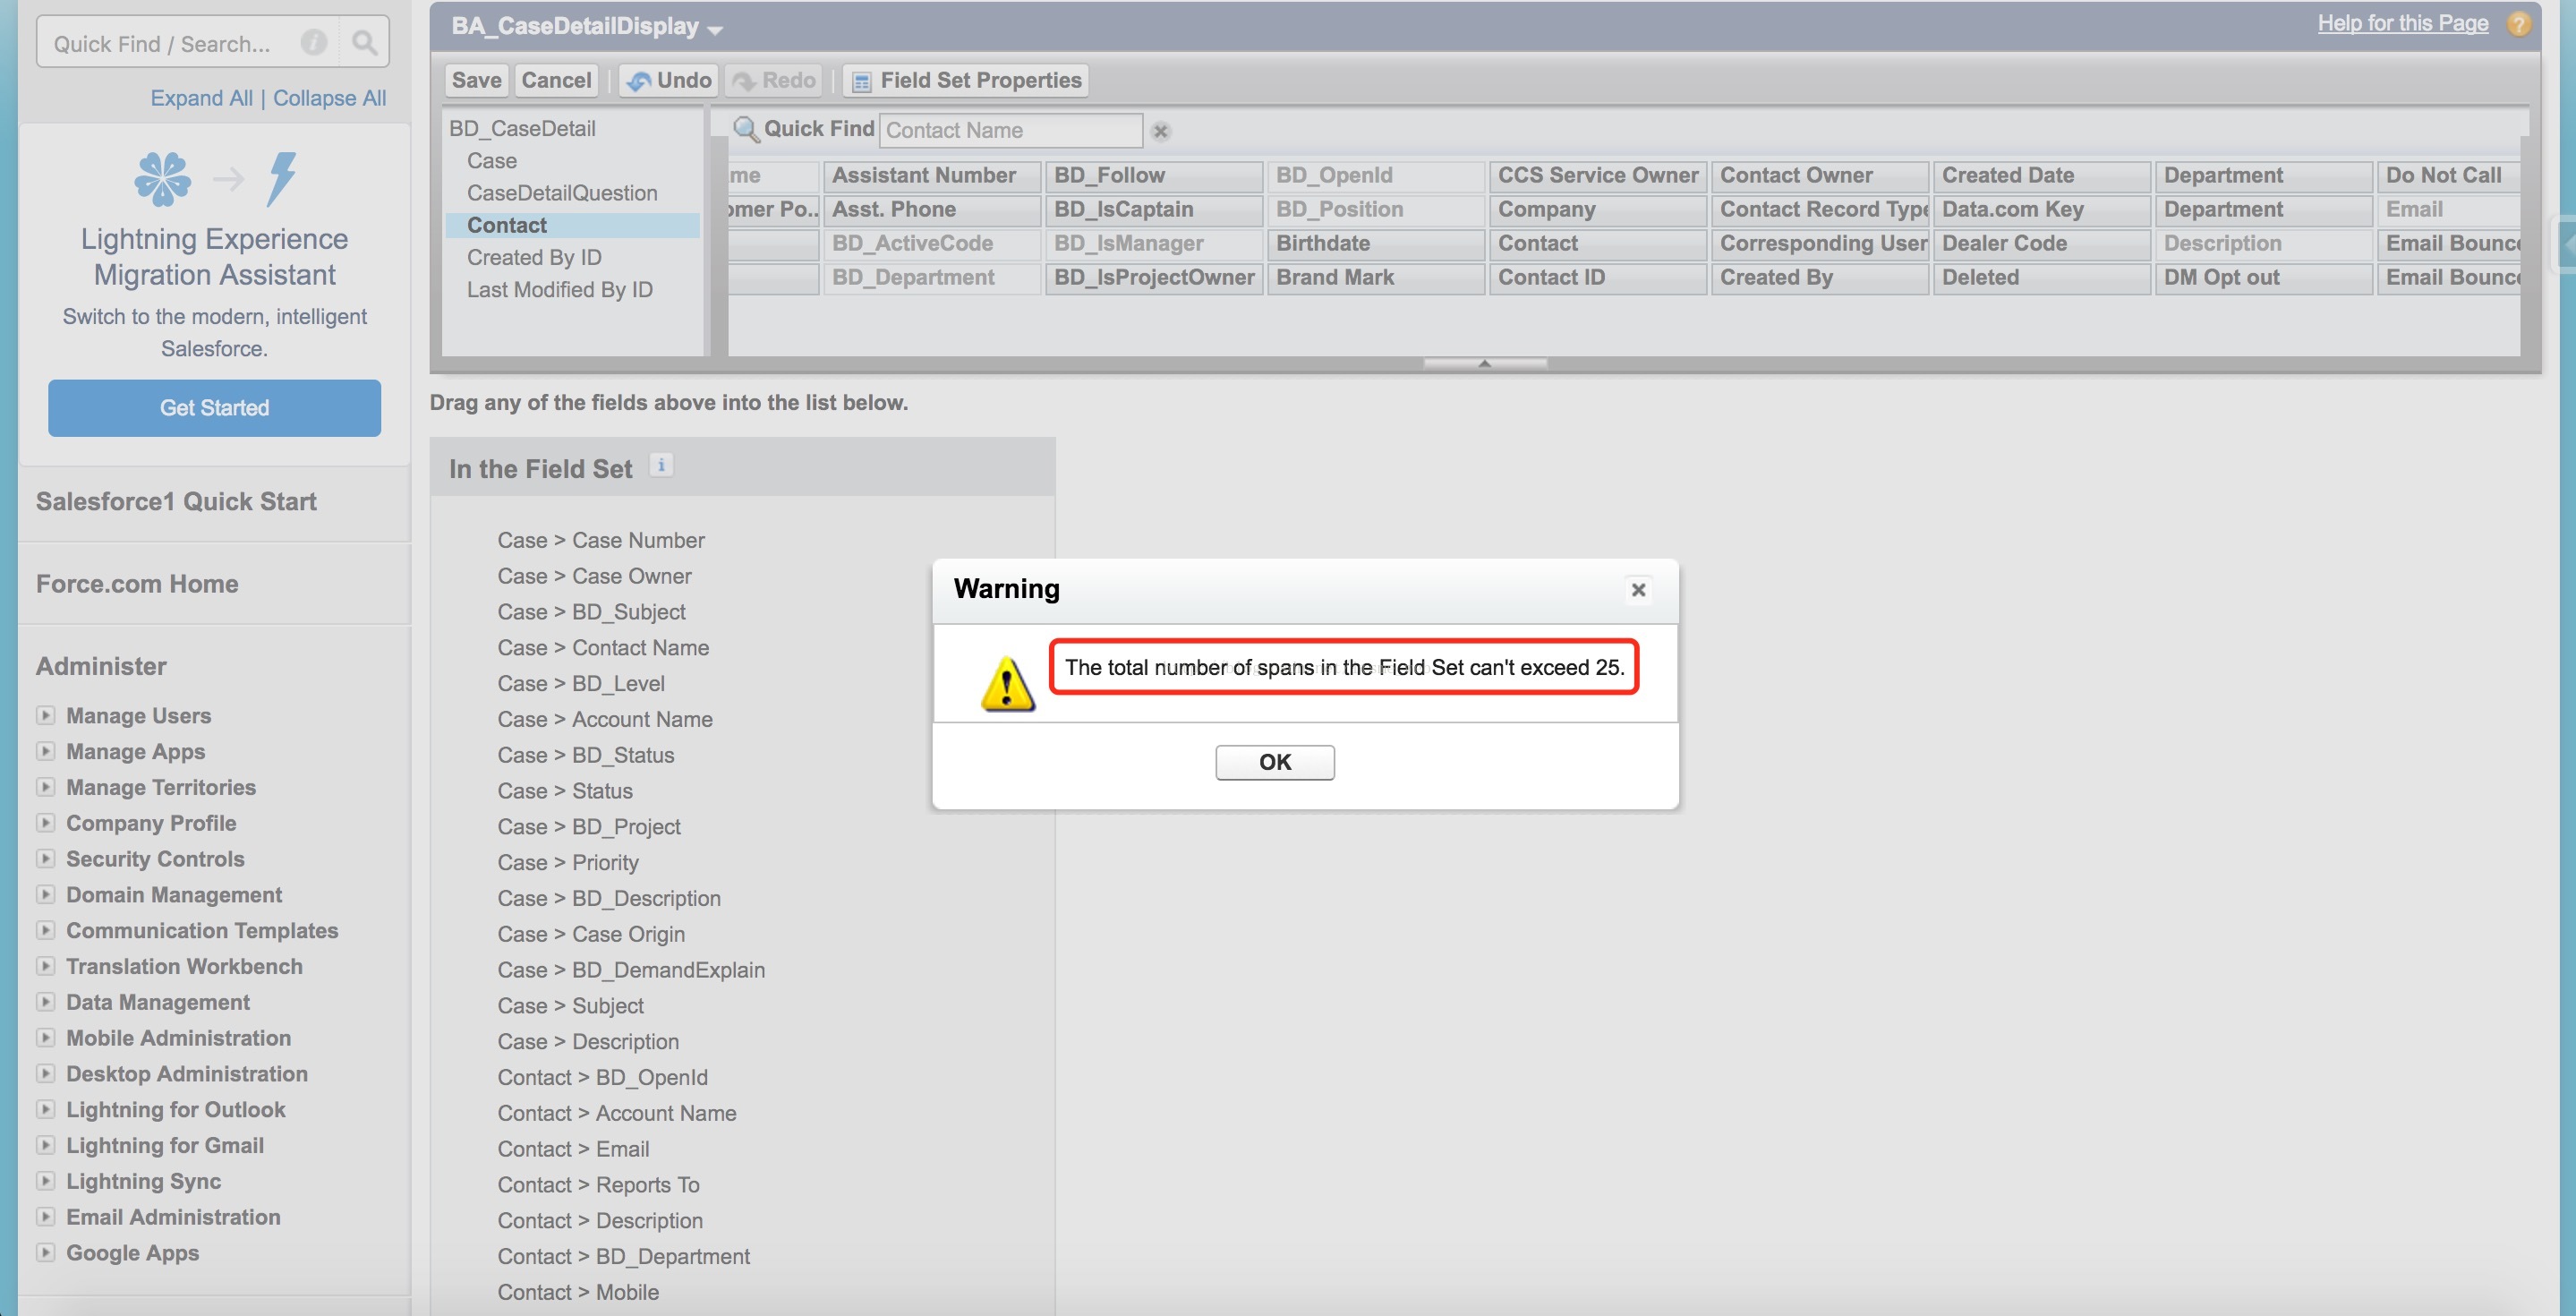Expand the Domain Management section
This screenshot has width=2576, height=1316.
click(46, 894)
